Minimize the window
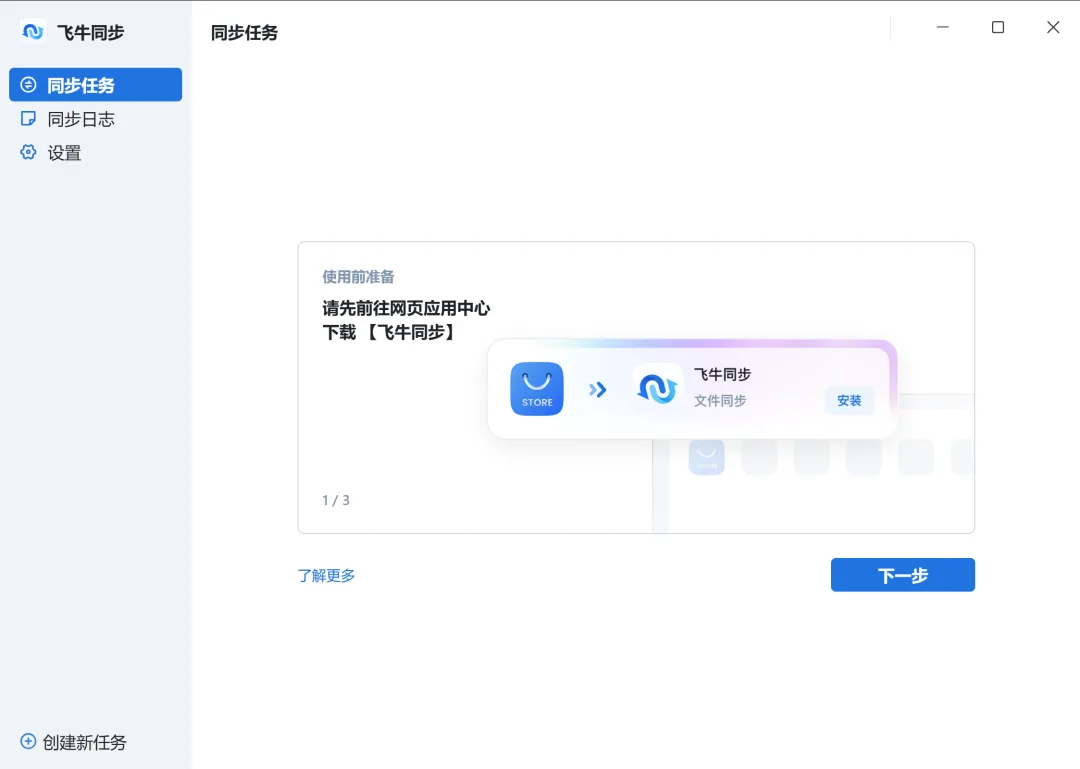 click(x=943, y=27)
